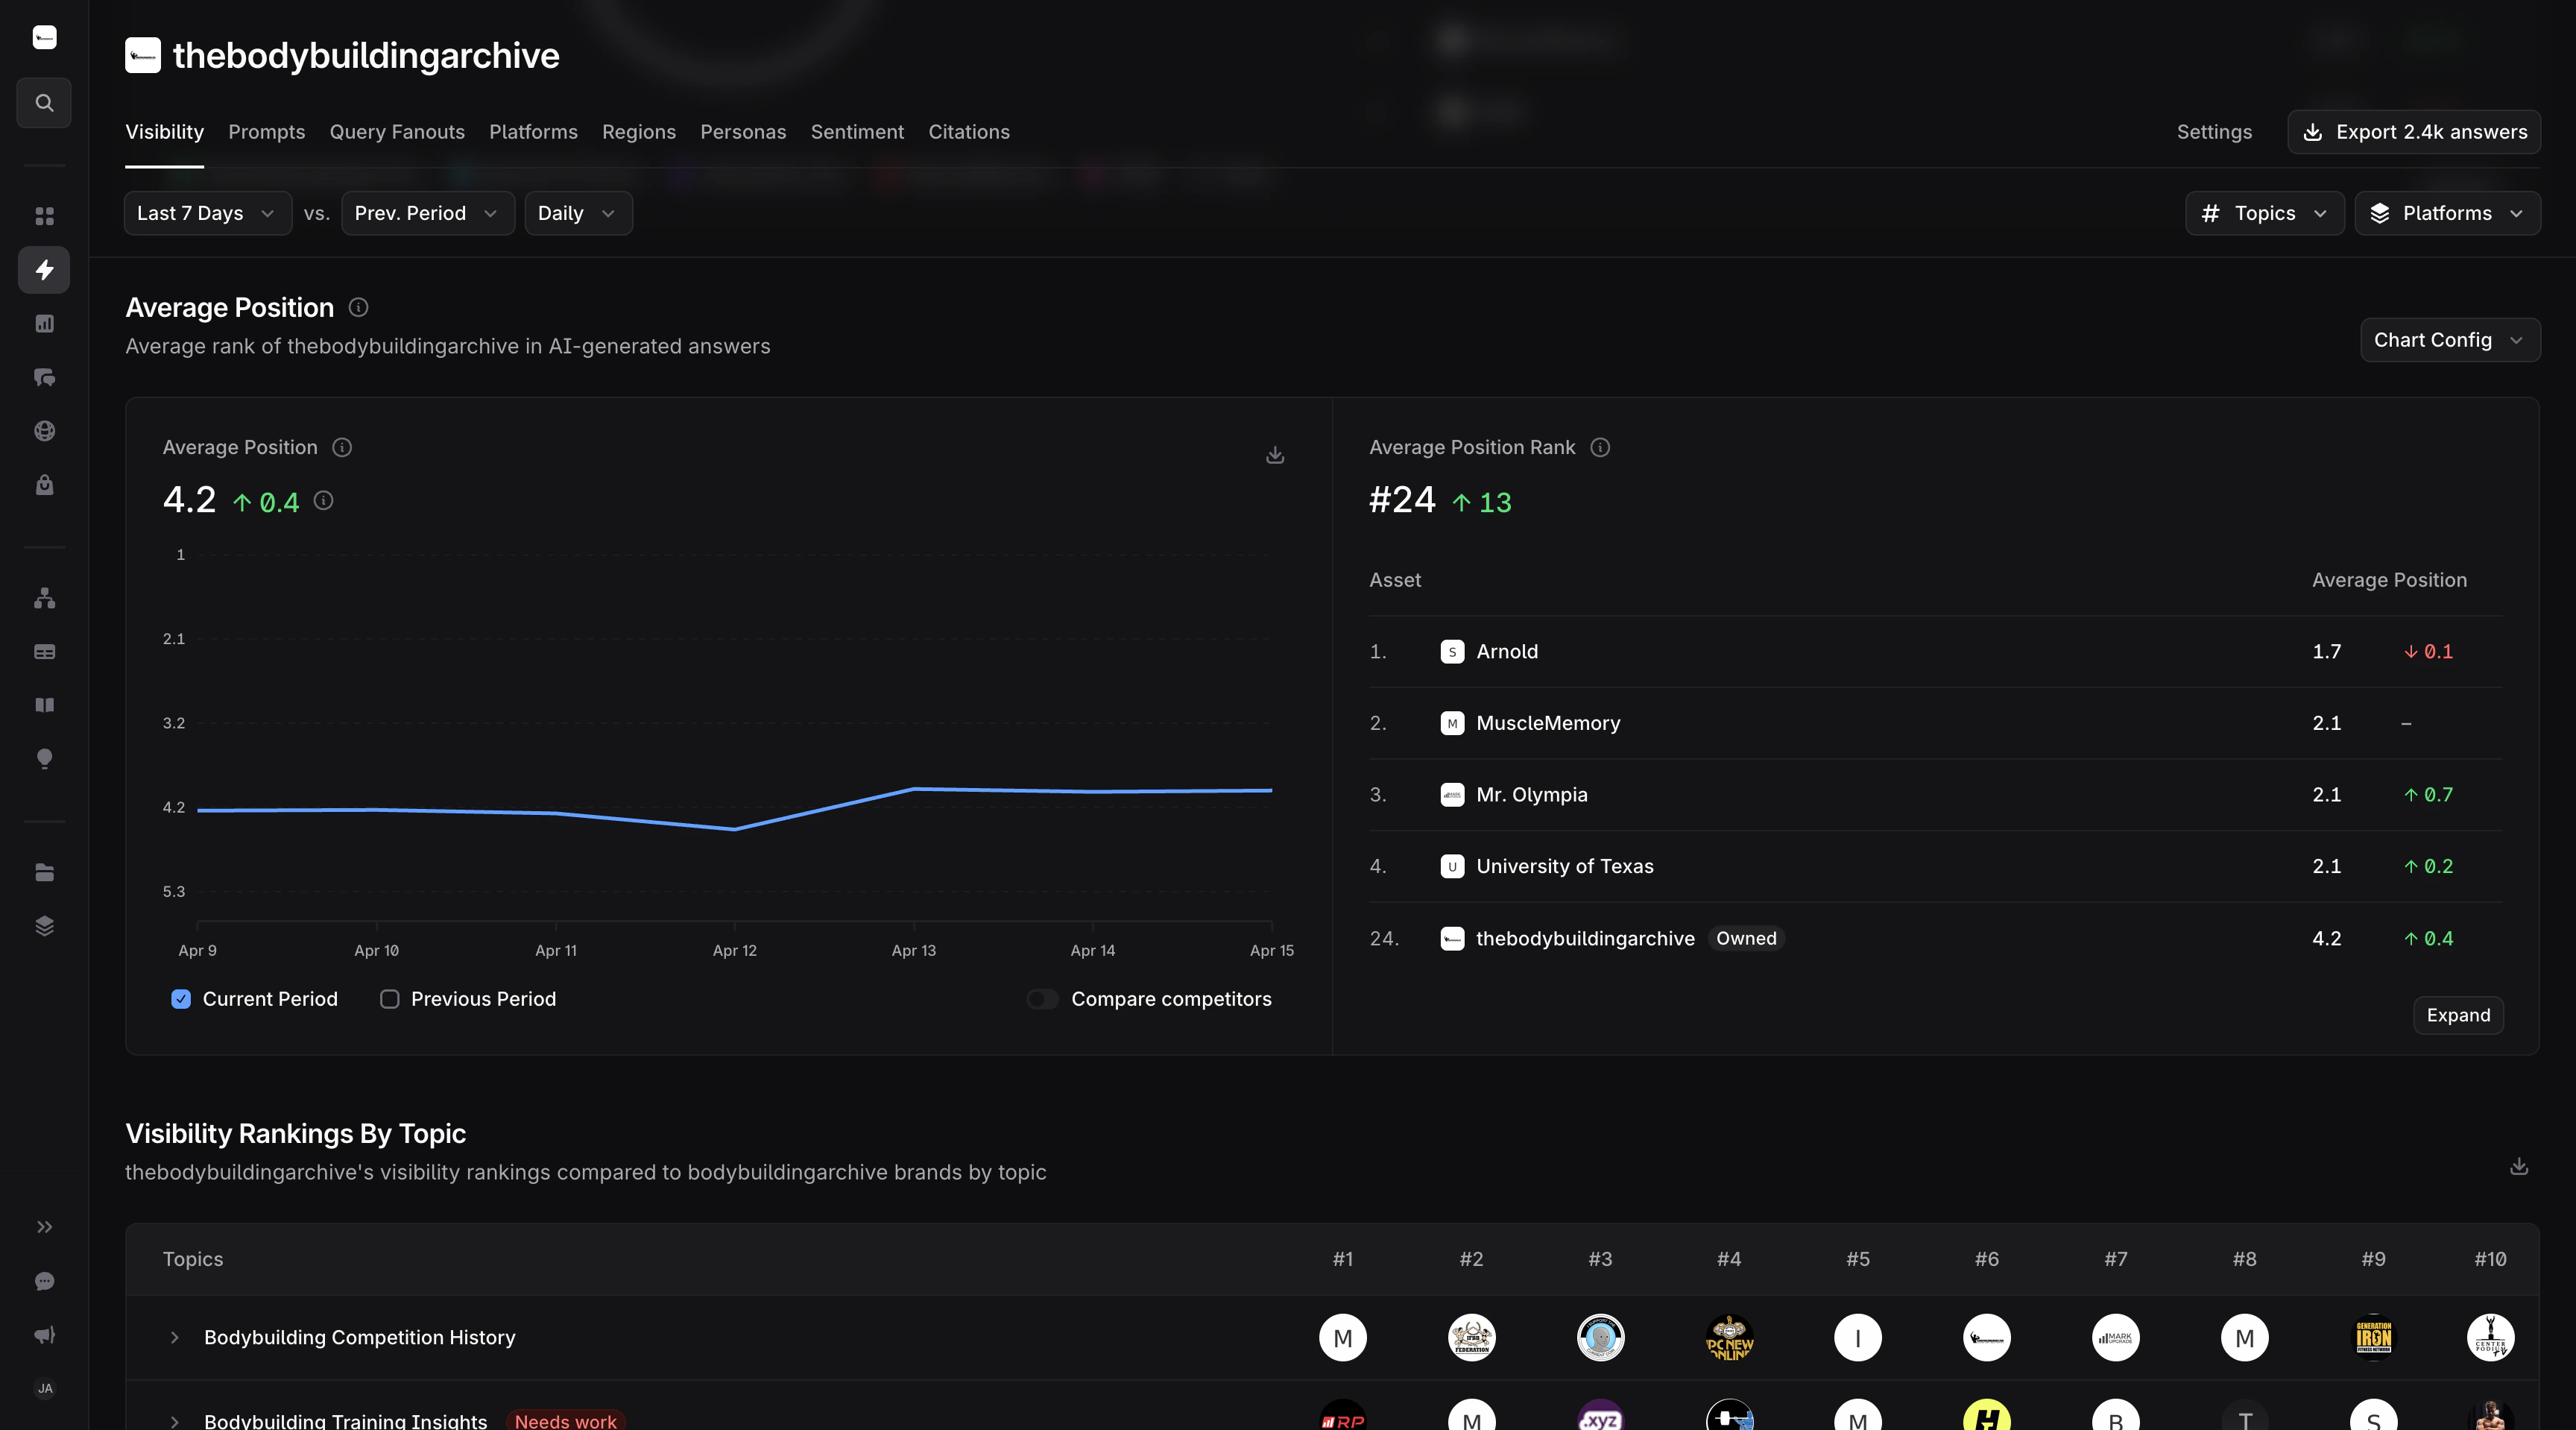Open the Platforms filter dropdown
The width and height of the screenshot is (2576, 1430).
[2448, 213]
